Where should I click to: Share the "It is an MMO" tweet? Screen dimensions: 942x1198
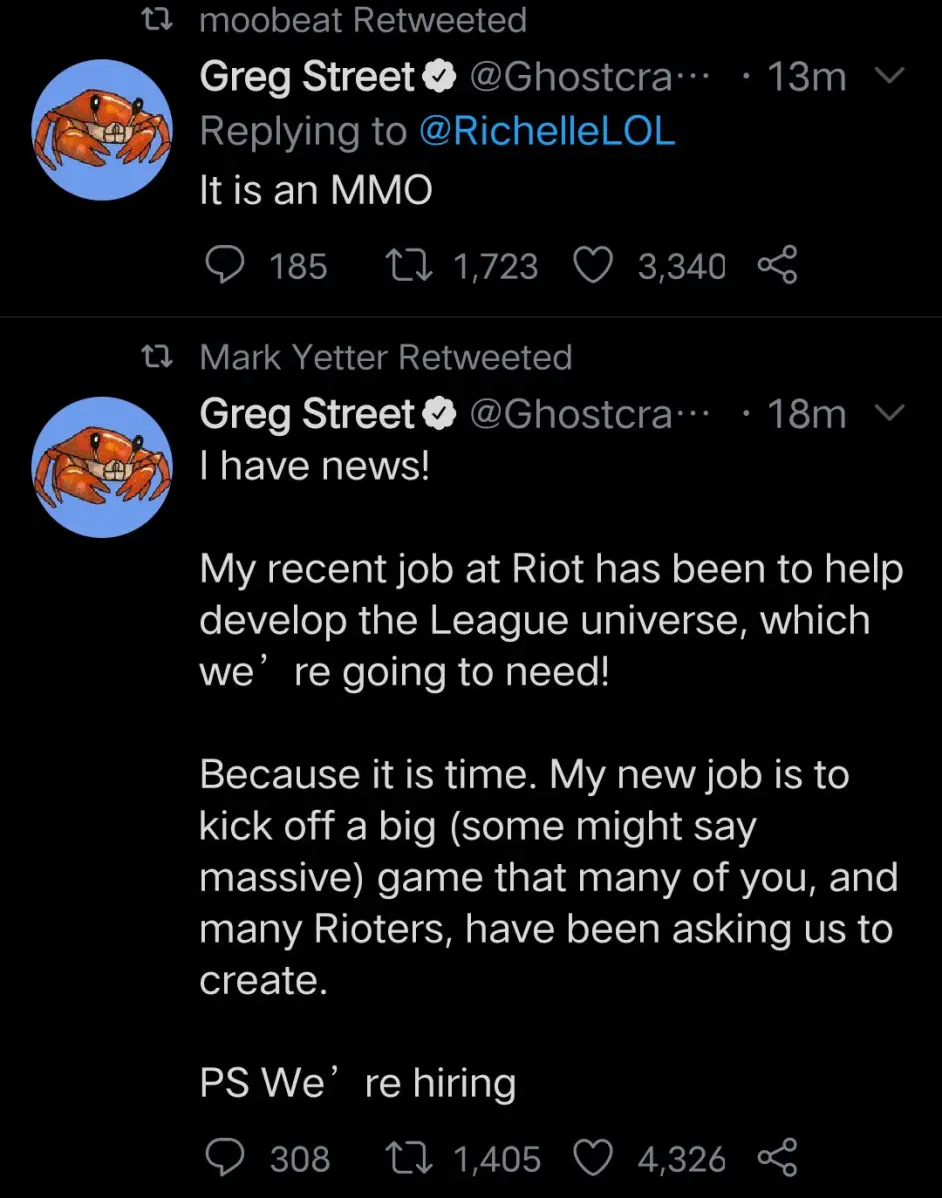pyautogui.click(x=777, y=266)
